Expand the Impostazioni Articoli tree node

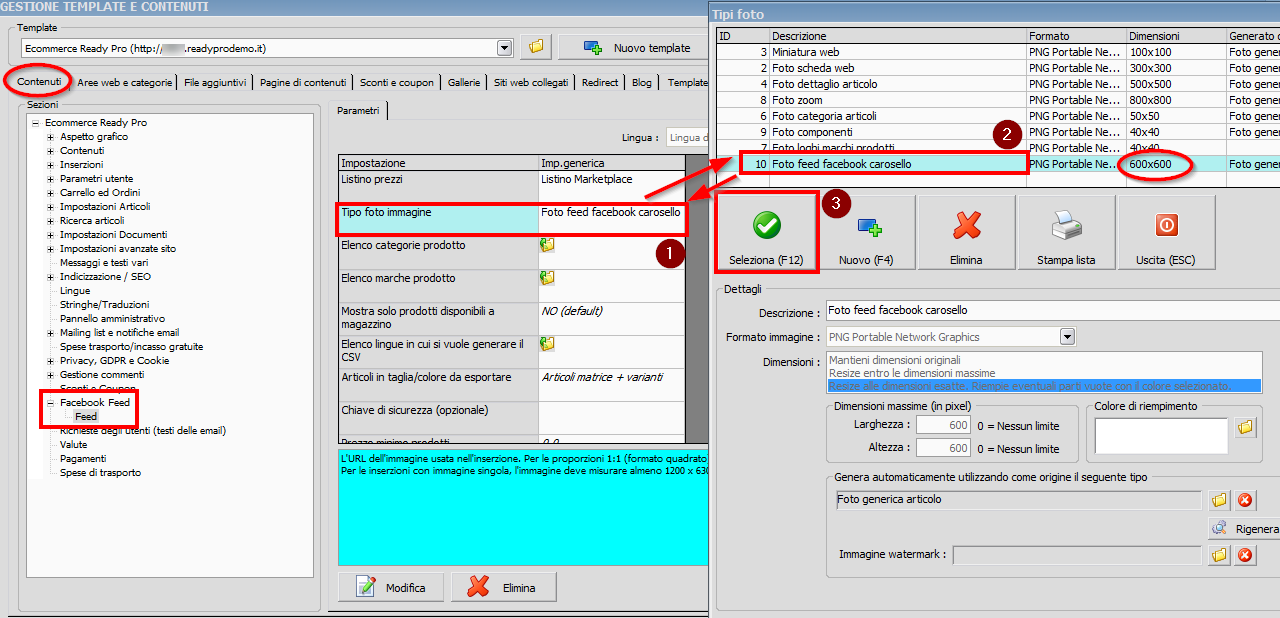click(x=51, y=207)
